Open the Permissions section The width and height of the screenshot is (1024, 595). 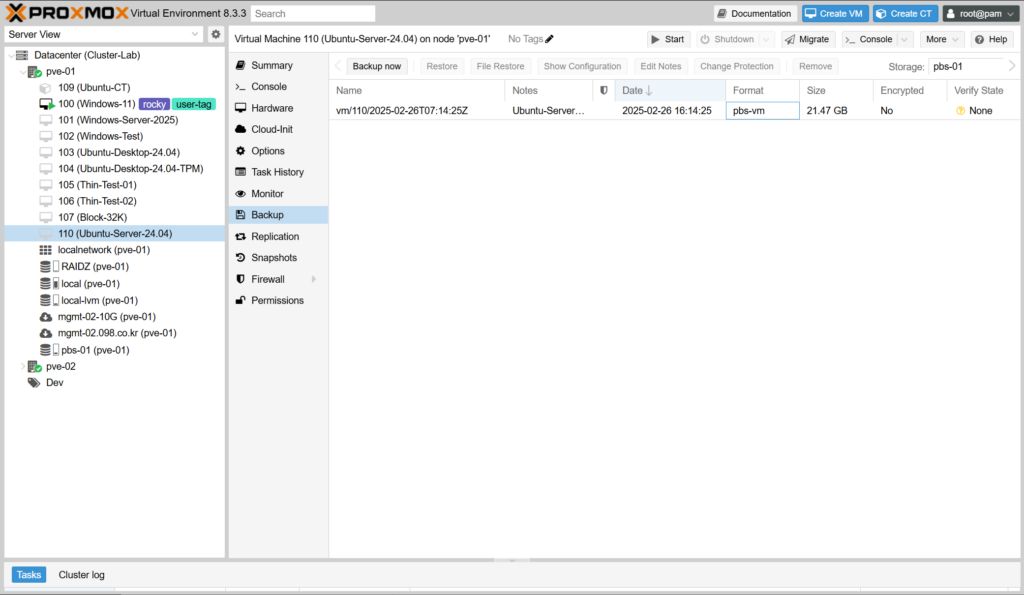pos(277,300)
